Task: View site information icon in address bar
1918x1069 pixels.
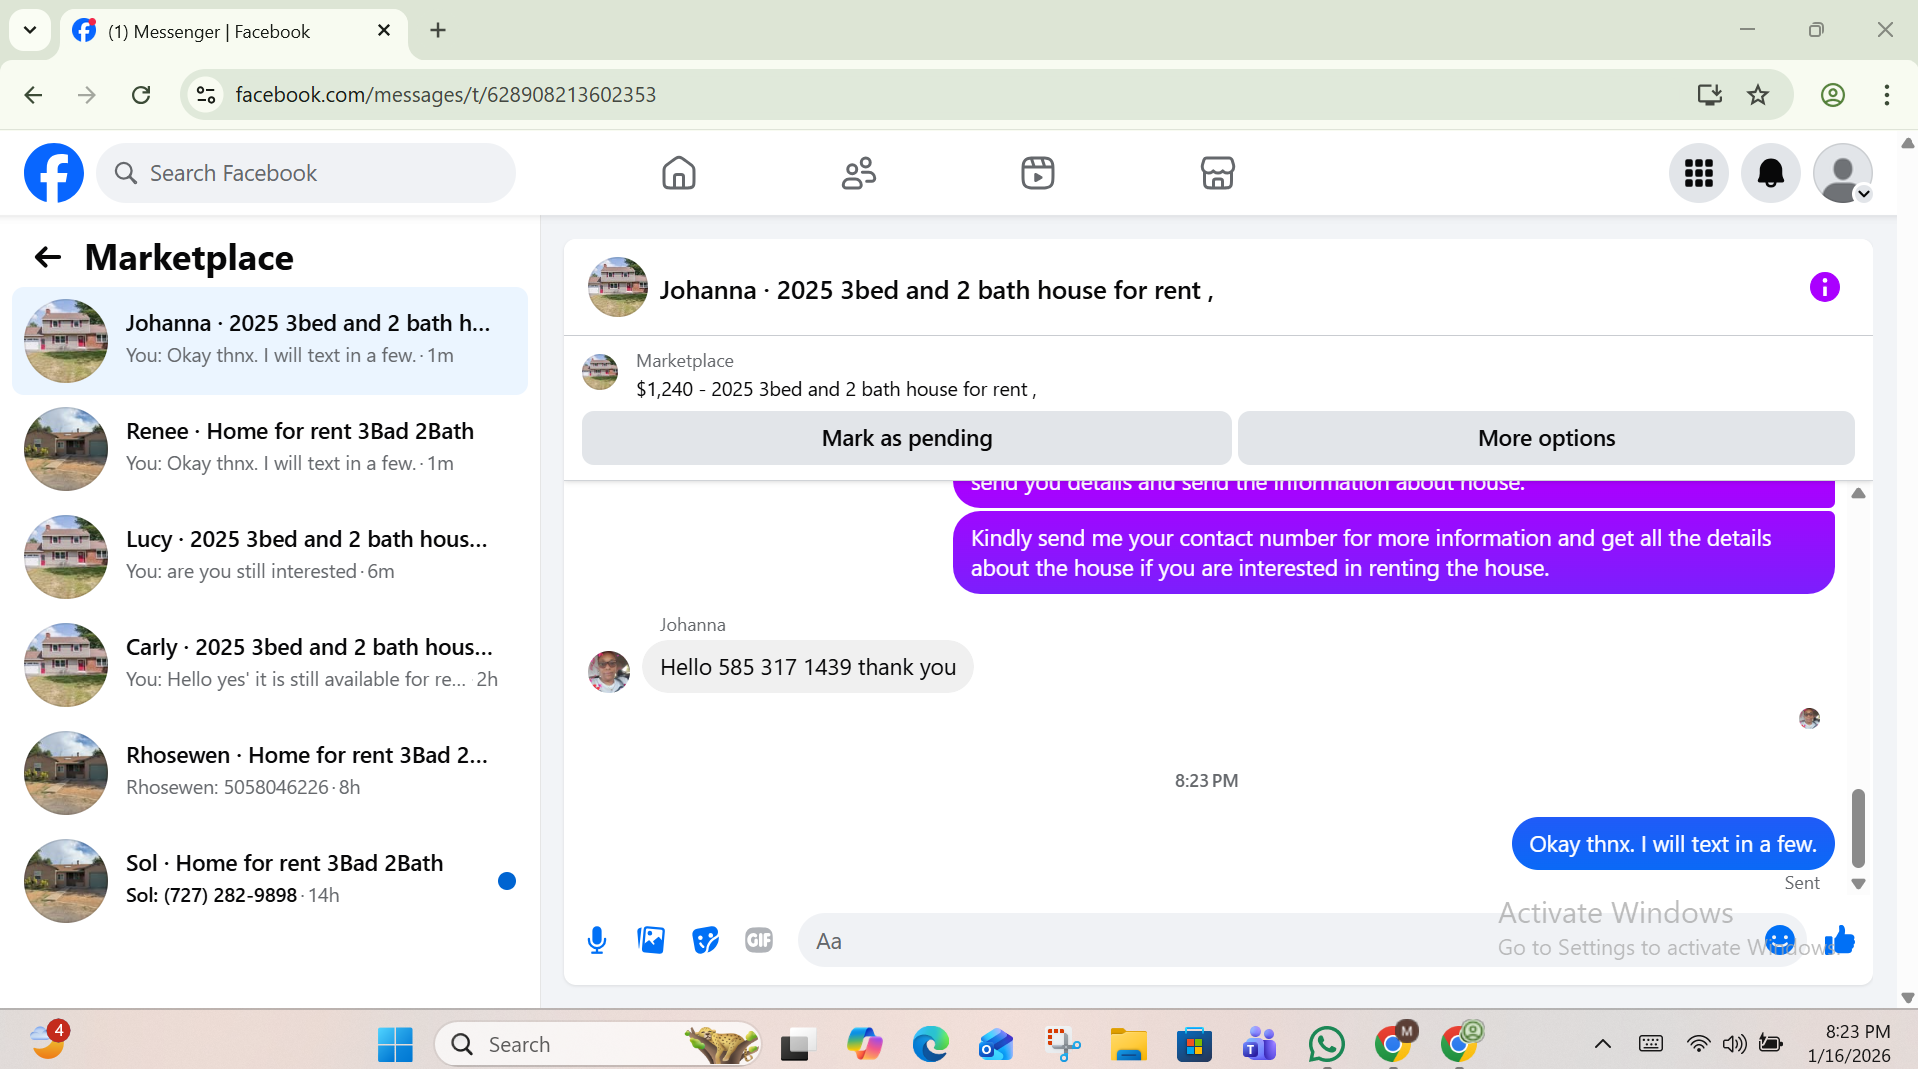Action: pyautogui.click(x=206, y=95)
